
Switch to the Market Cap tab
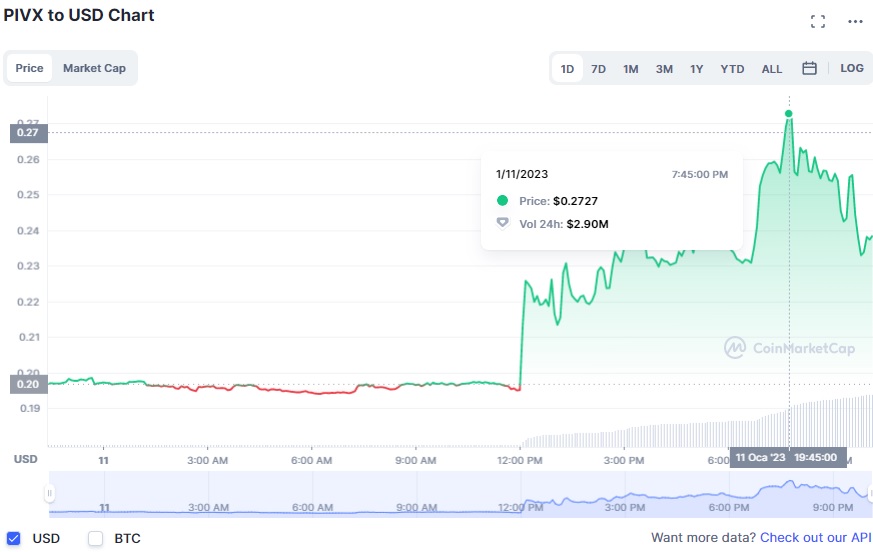click(94, 68)
